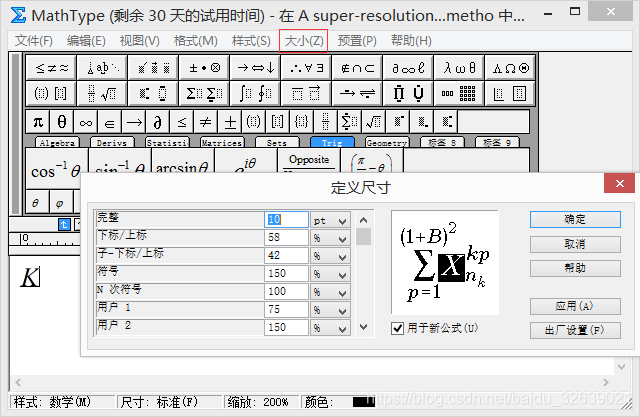Open the 格式(M) menu

click(196, 41)
